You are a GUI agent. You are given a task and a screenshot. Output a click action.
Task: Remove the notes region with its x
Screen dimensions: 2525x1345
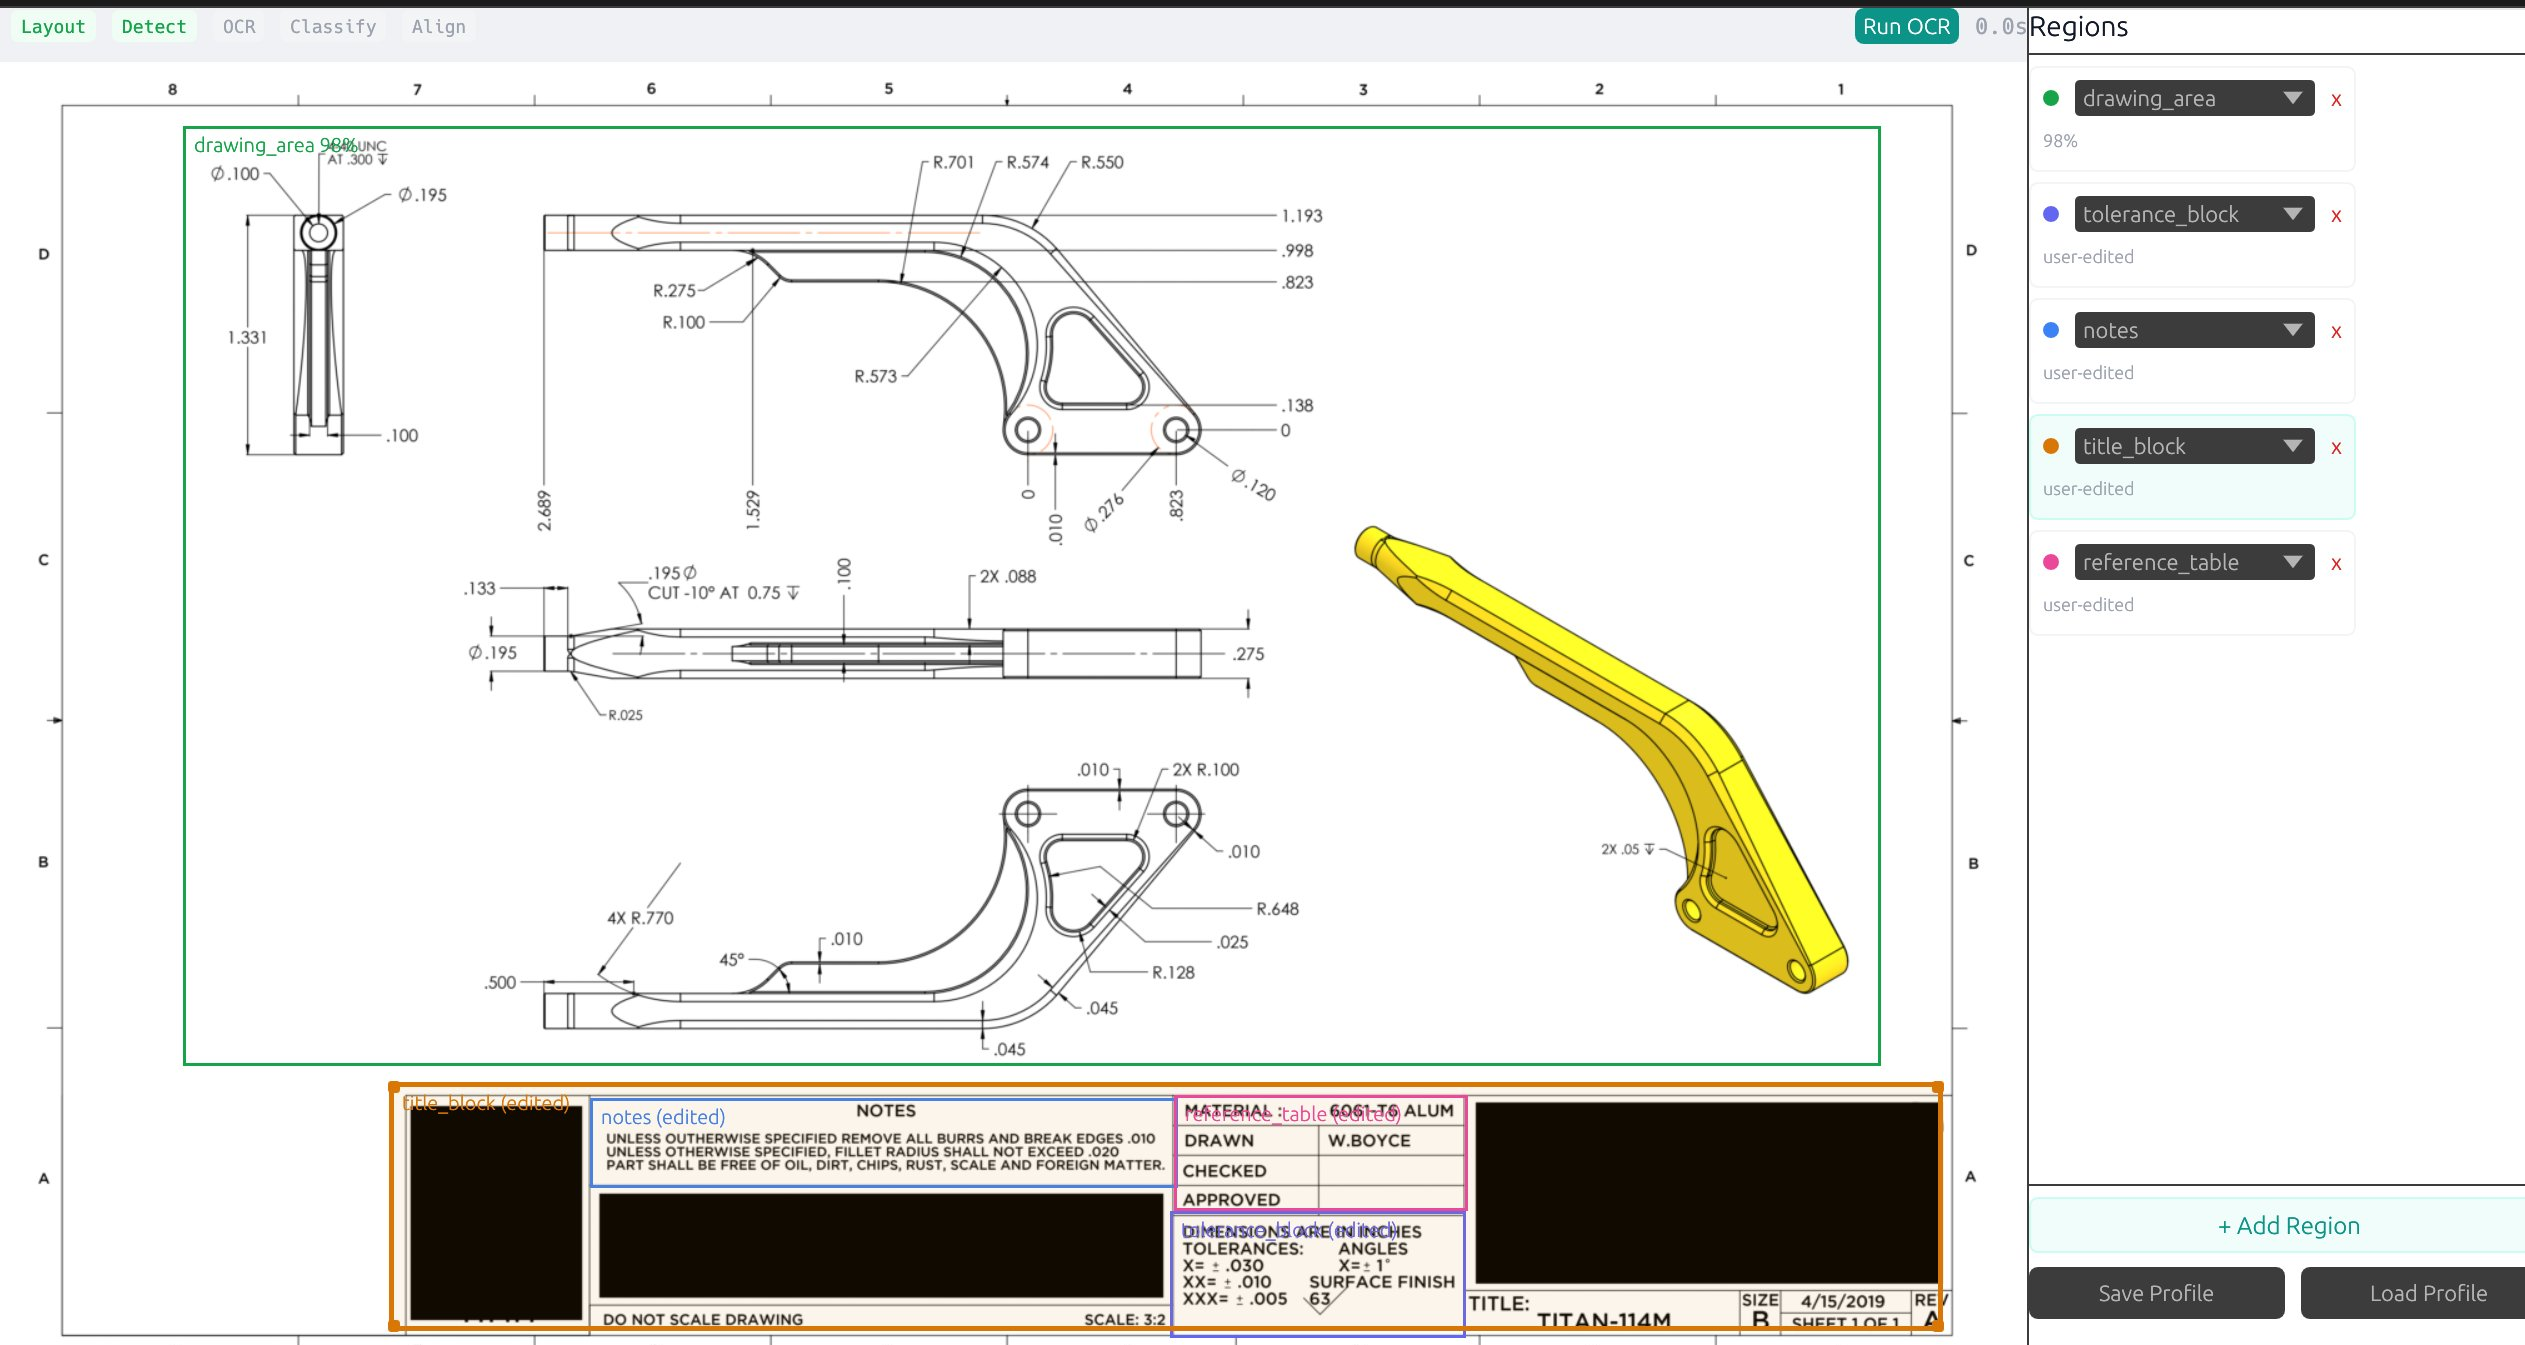[x=2336, y=332]
